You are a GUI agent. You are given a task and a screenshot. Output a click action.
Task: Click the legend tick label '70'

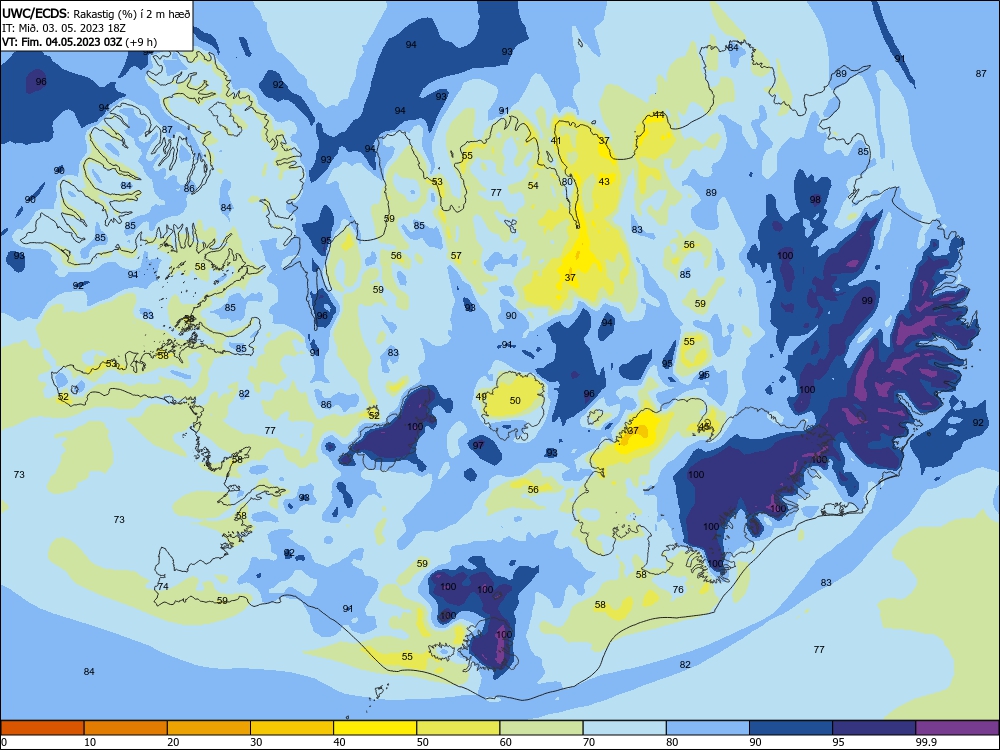589,742
